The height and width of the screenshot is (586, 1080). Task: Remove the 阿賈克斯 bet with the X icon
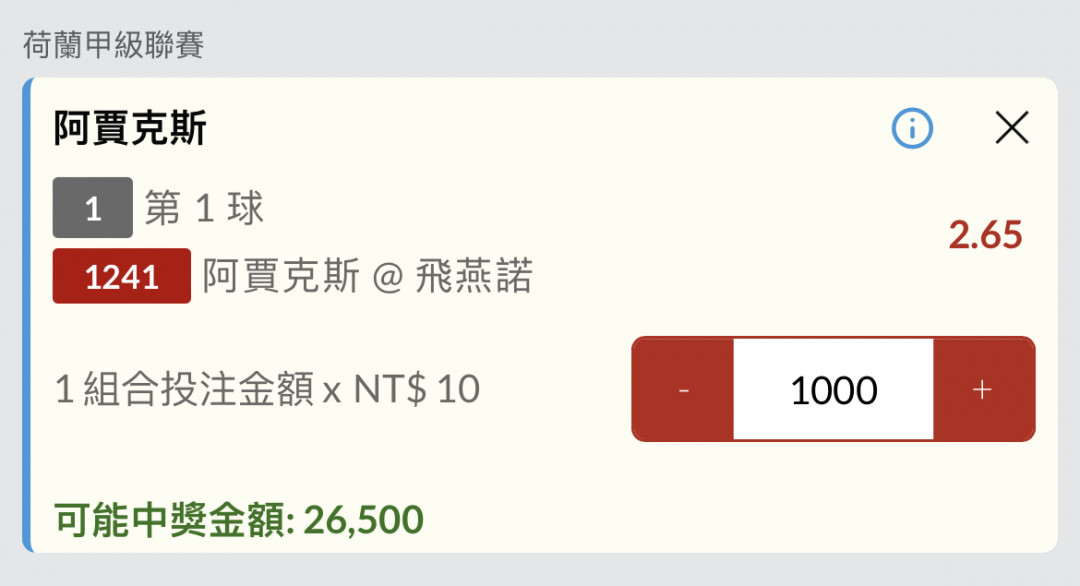[1012, 128]
